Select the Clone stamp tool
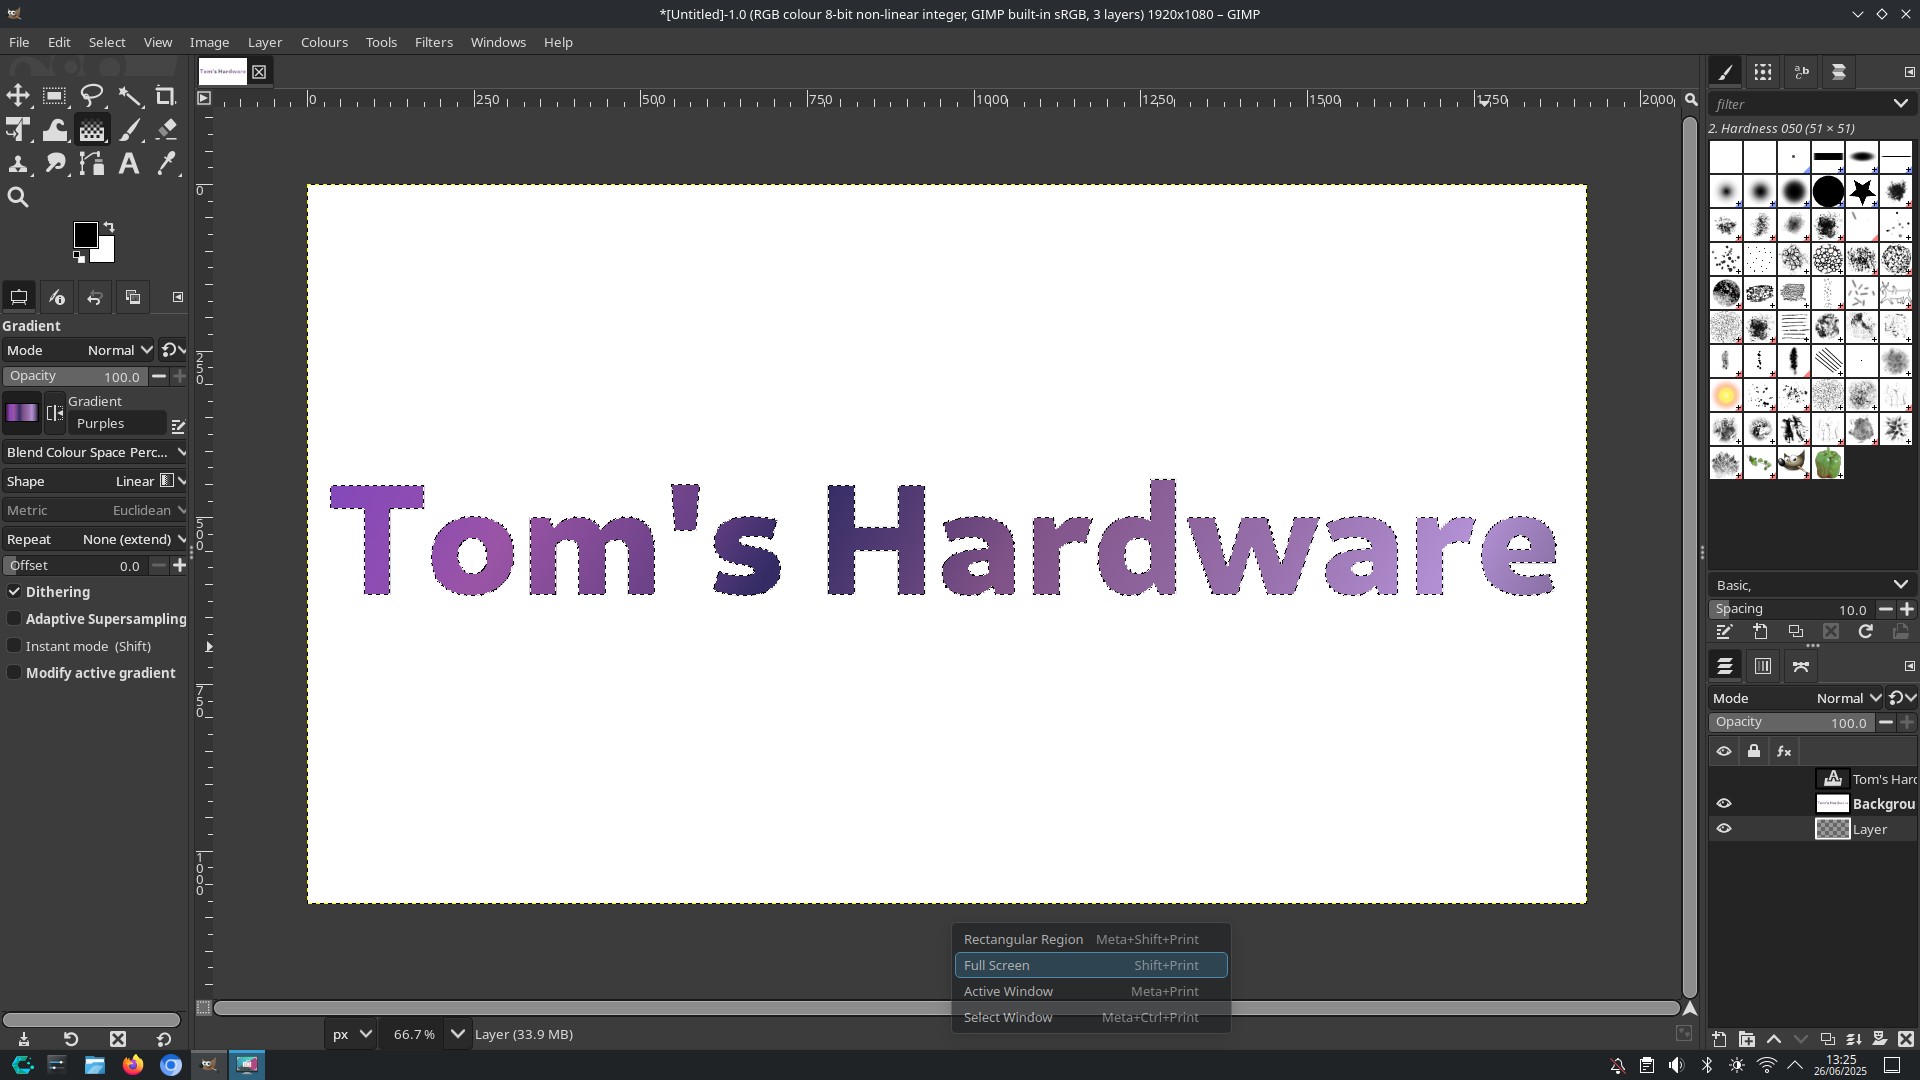The width and height of the screenshot is (1920, 1080). point(18,164)
